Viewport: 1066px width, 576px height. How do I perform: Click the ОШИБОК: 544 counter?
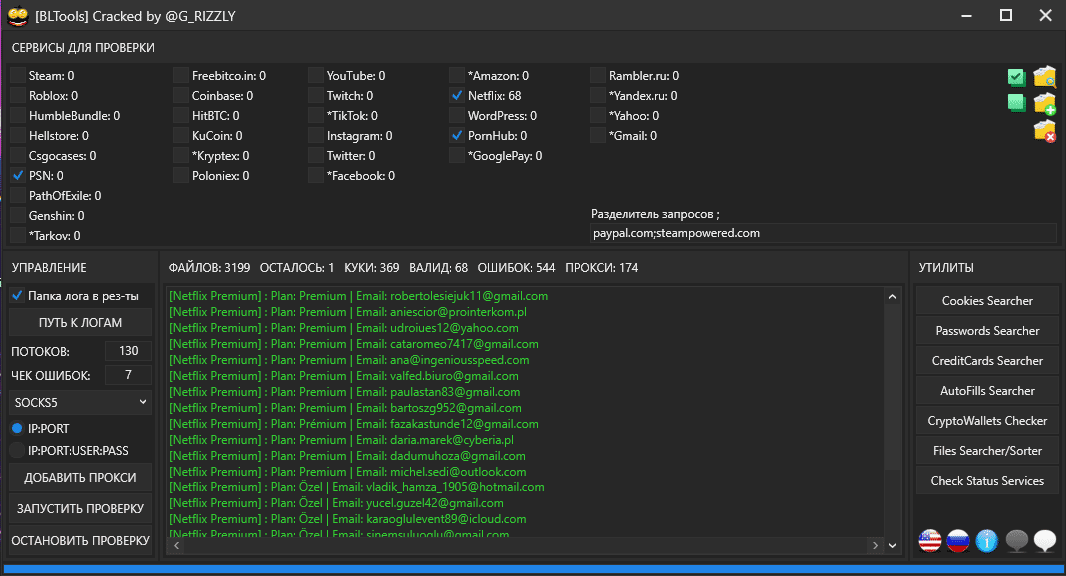(516, 267)
